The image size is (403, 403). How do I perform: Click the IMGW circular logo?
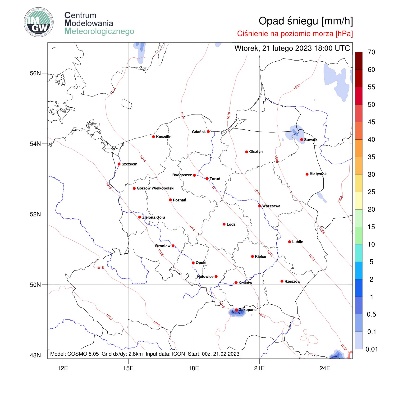tap(39, 22)
